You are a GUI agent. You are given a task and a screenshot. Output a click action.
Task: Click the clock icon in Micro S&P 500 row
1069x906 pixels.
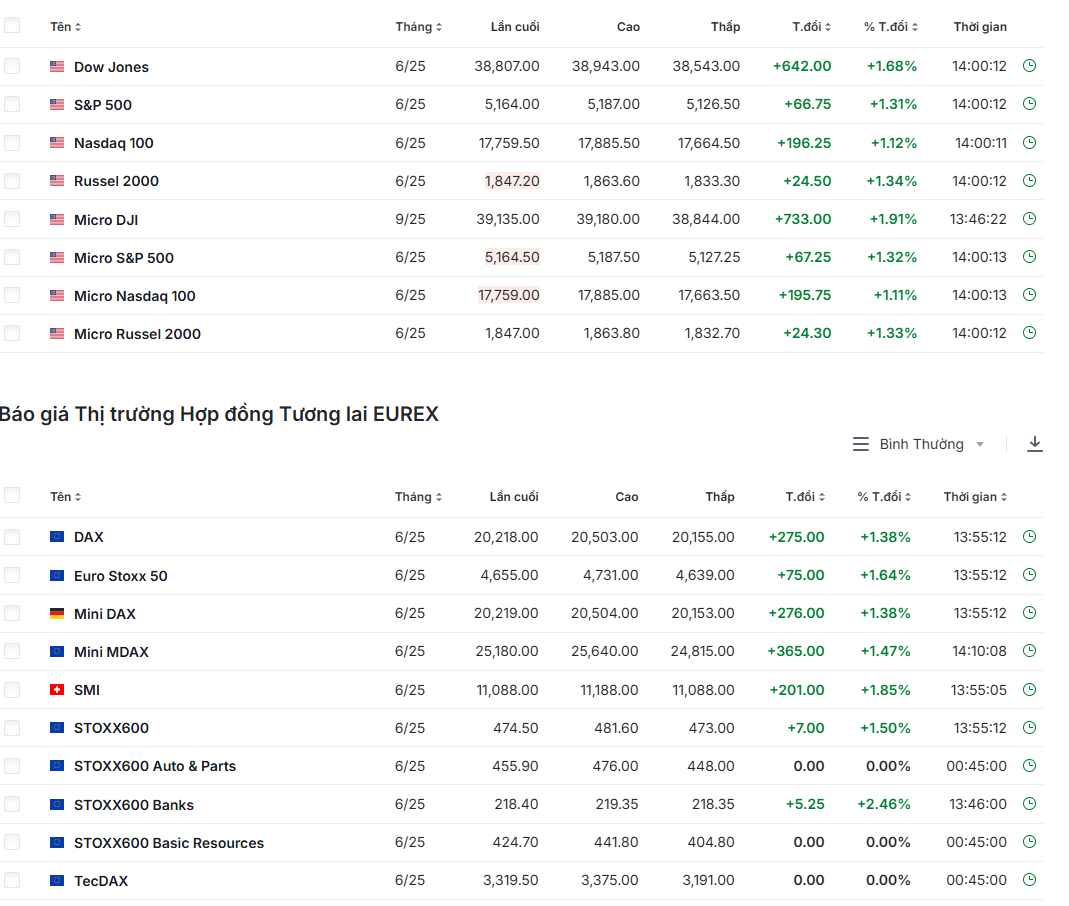pyautogui.click(x=1029, y=257)
